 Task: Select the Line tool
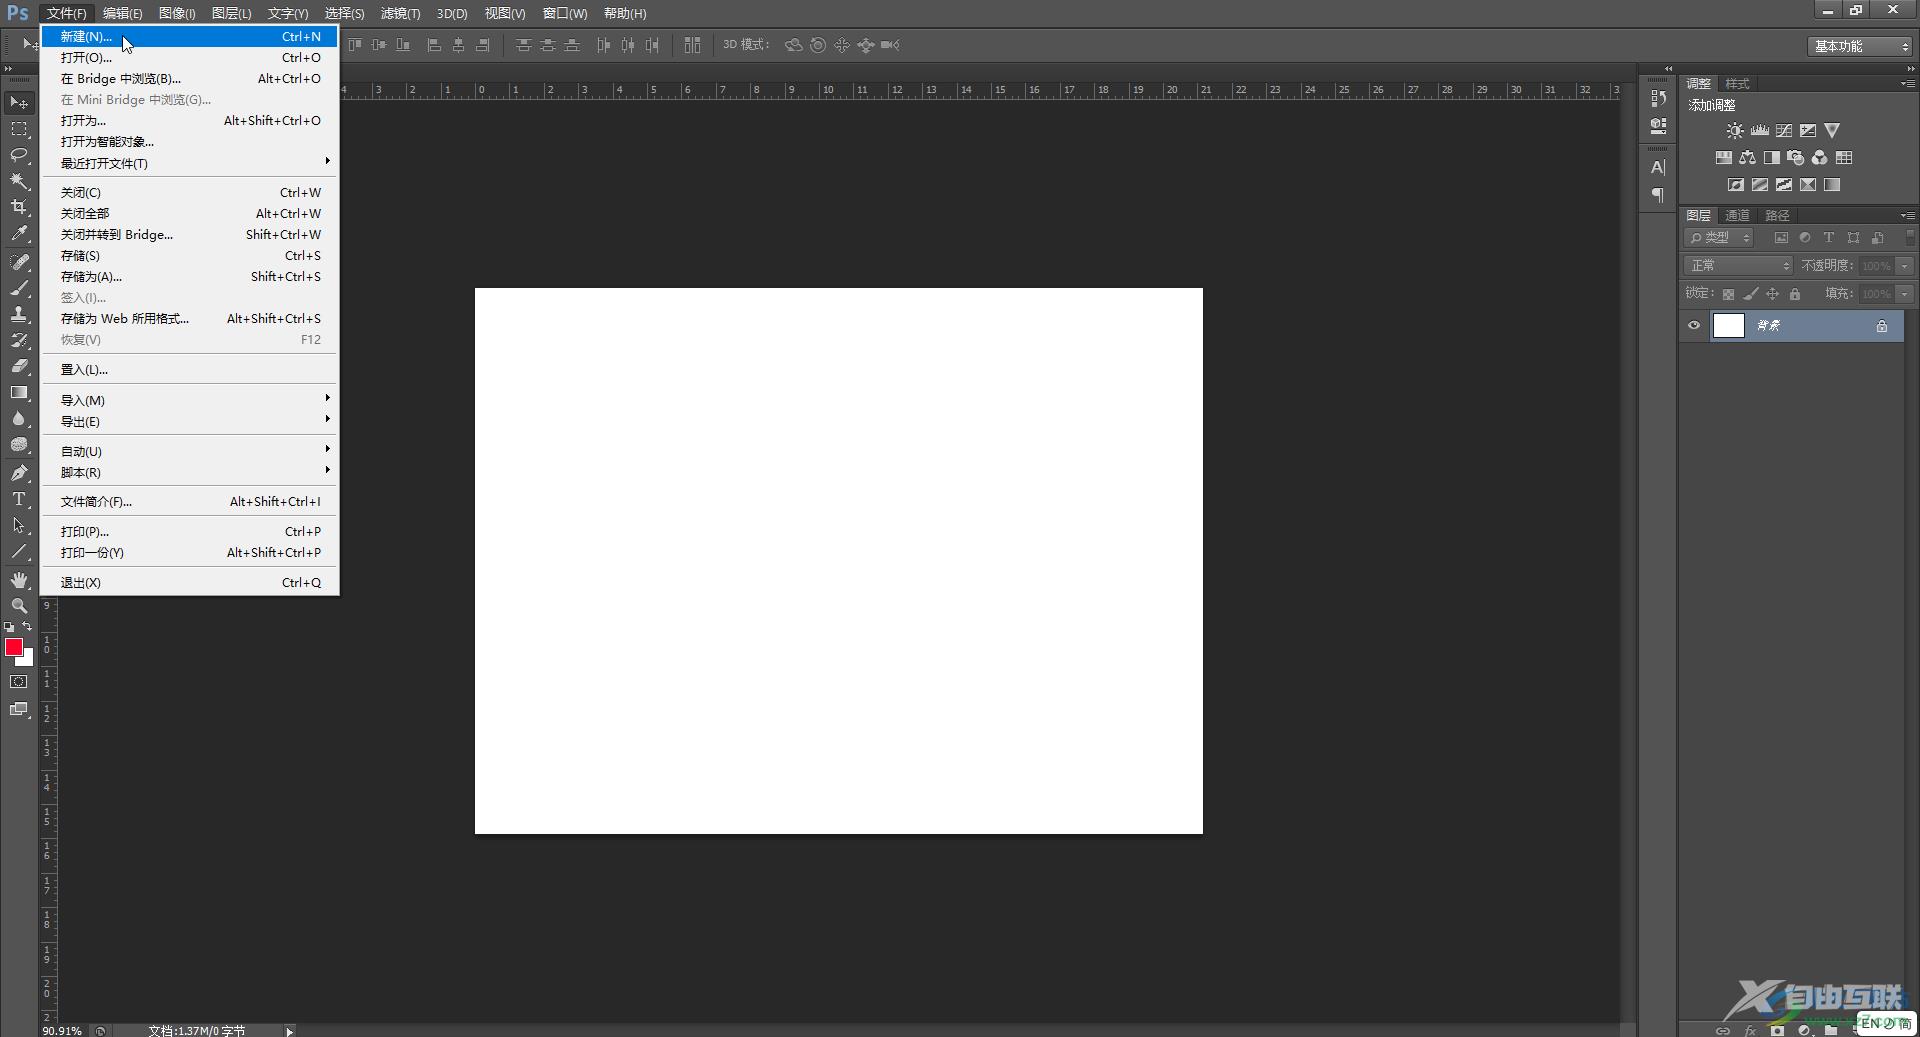(19, 551)
